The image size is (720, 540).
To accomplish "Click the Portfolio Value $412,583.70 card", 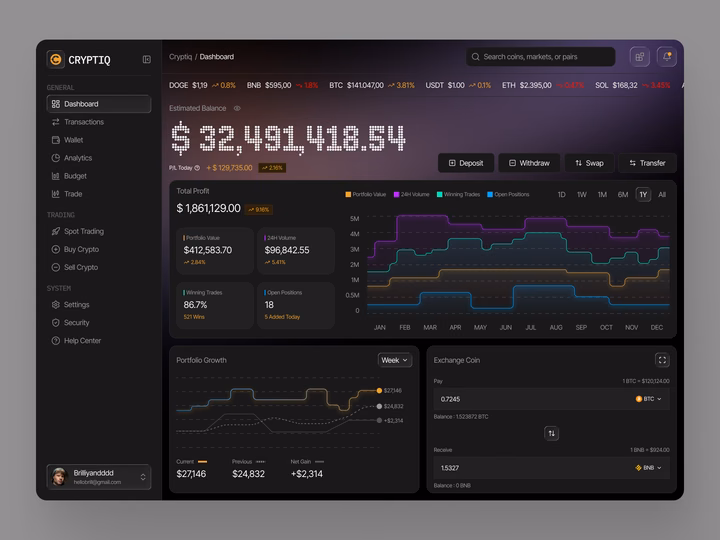I will click(x=215, y=251).
